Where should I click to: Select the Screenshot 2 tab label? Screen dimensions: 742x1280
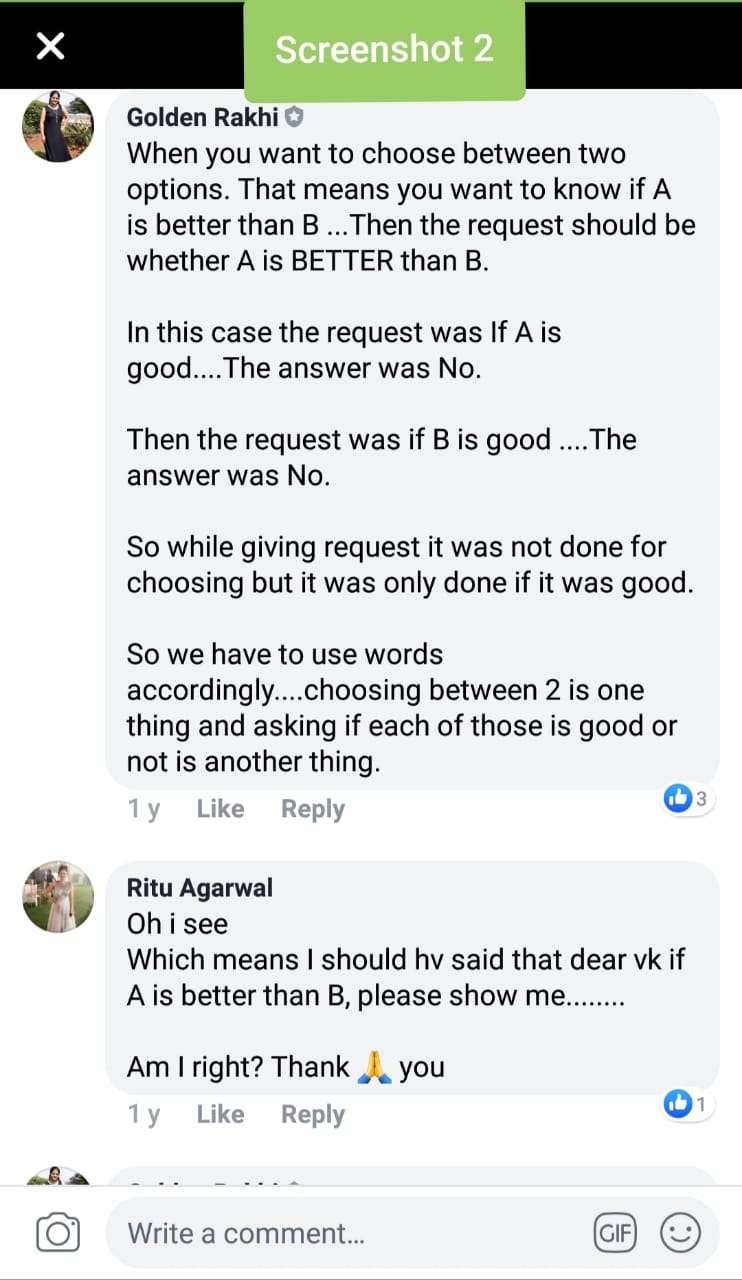click(x=384, y=49)
